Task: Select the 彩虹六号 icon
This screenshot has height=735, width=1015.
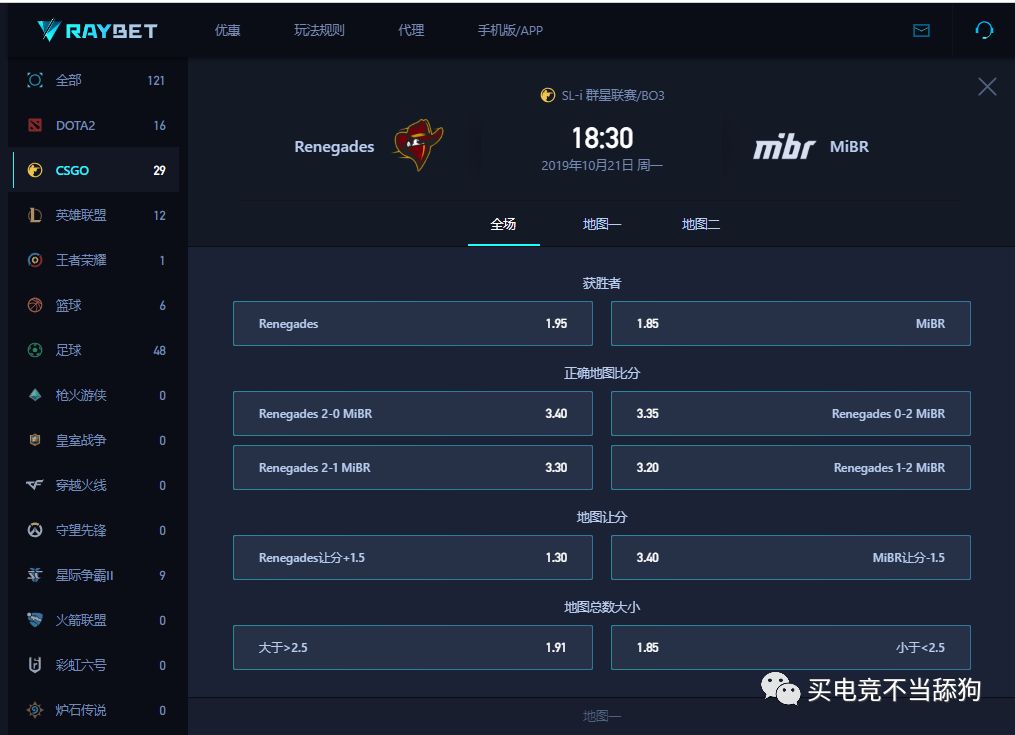Action: 35,665
